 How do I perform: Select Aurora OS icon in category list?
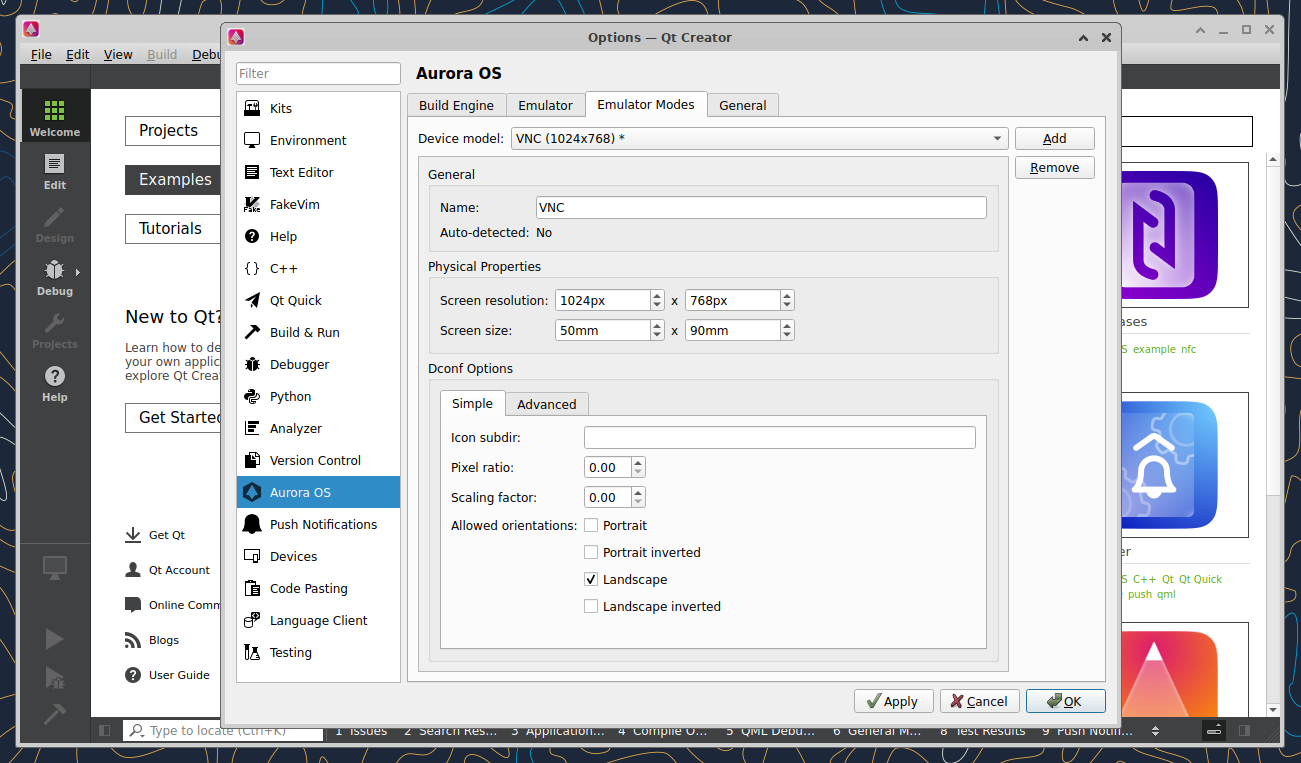[252, 492]
